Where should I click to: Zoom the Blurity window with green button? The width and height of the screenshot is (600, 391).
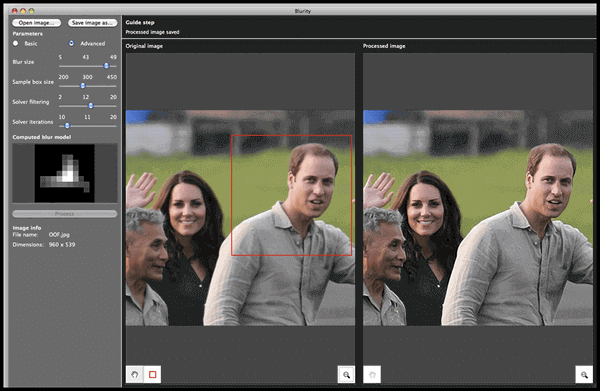[x=31, y=11]
